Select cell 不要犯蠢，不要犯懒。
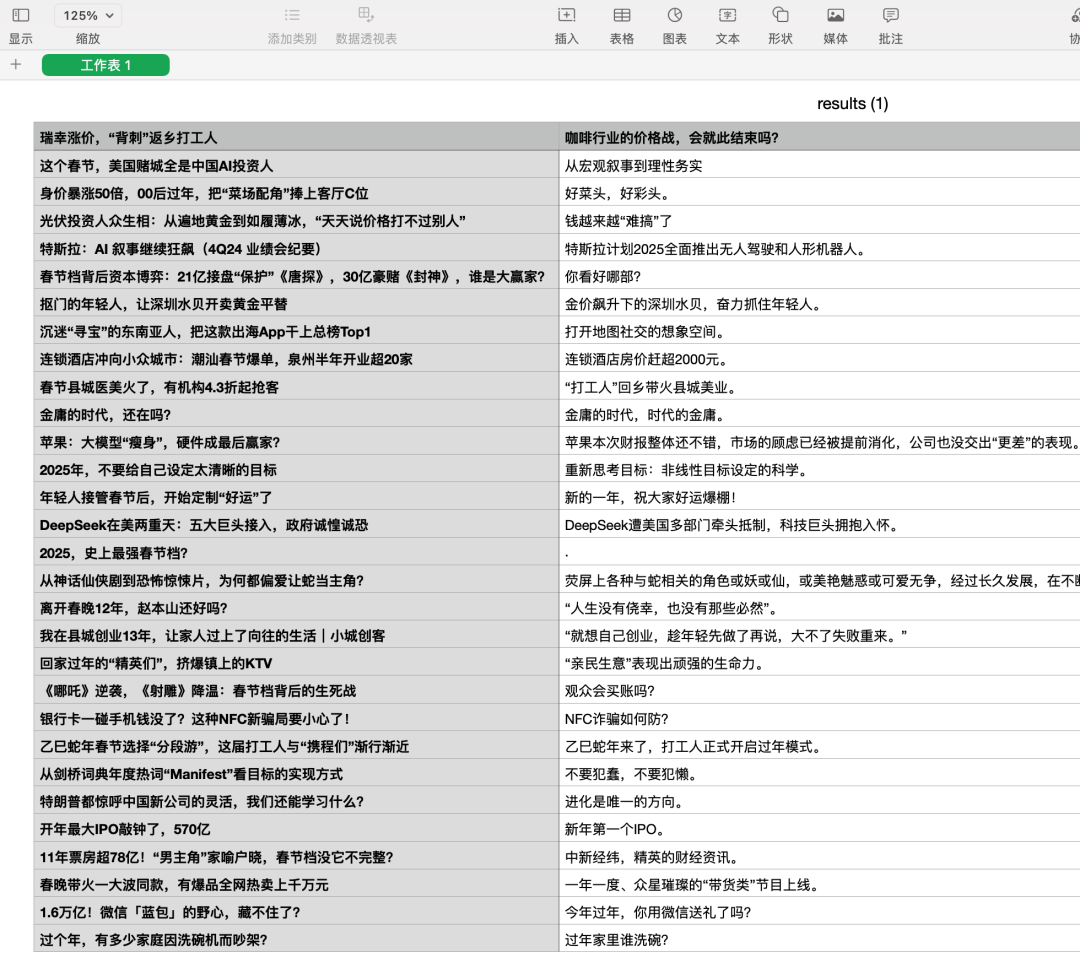 (820, 774)
